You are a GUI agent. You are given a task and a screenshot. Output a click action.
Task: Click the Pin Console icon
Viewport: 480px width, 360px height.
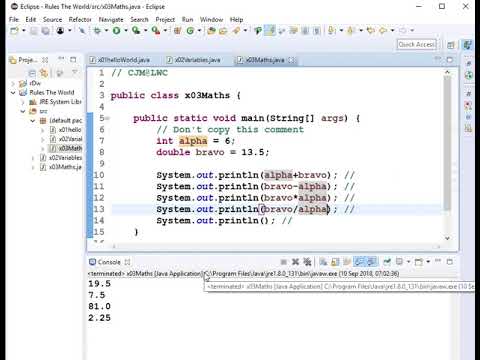(x=387, y=262)
